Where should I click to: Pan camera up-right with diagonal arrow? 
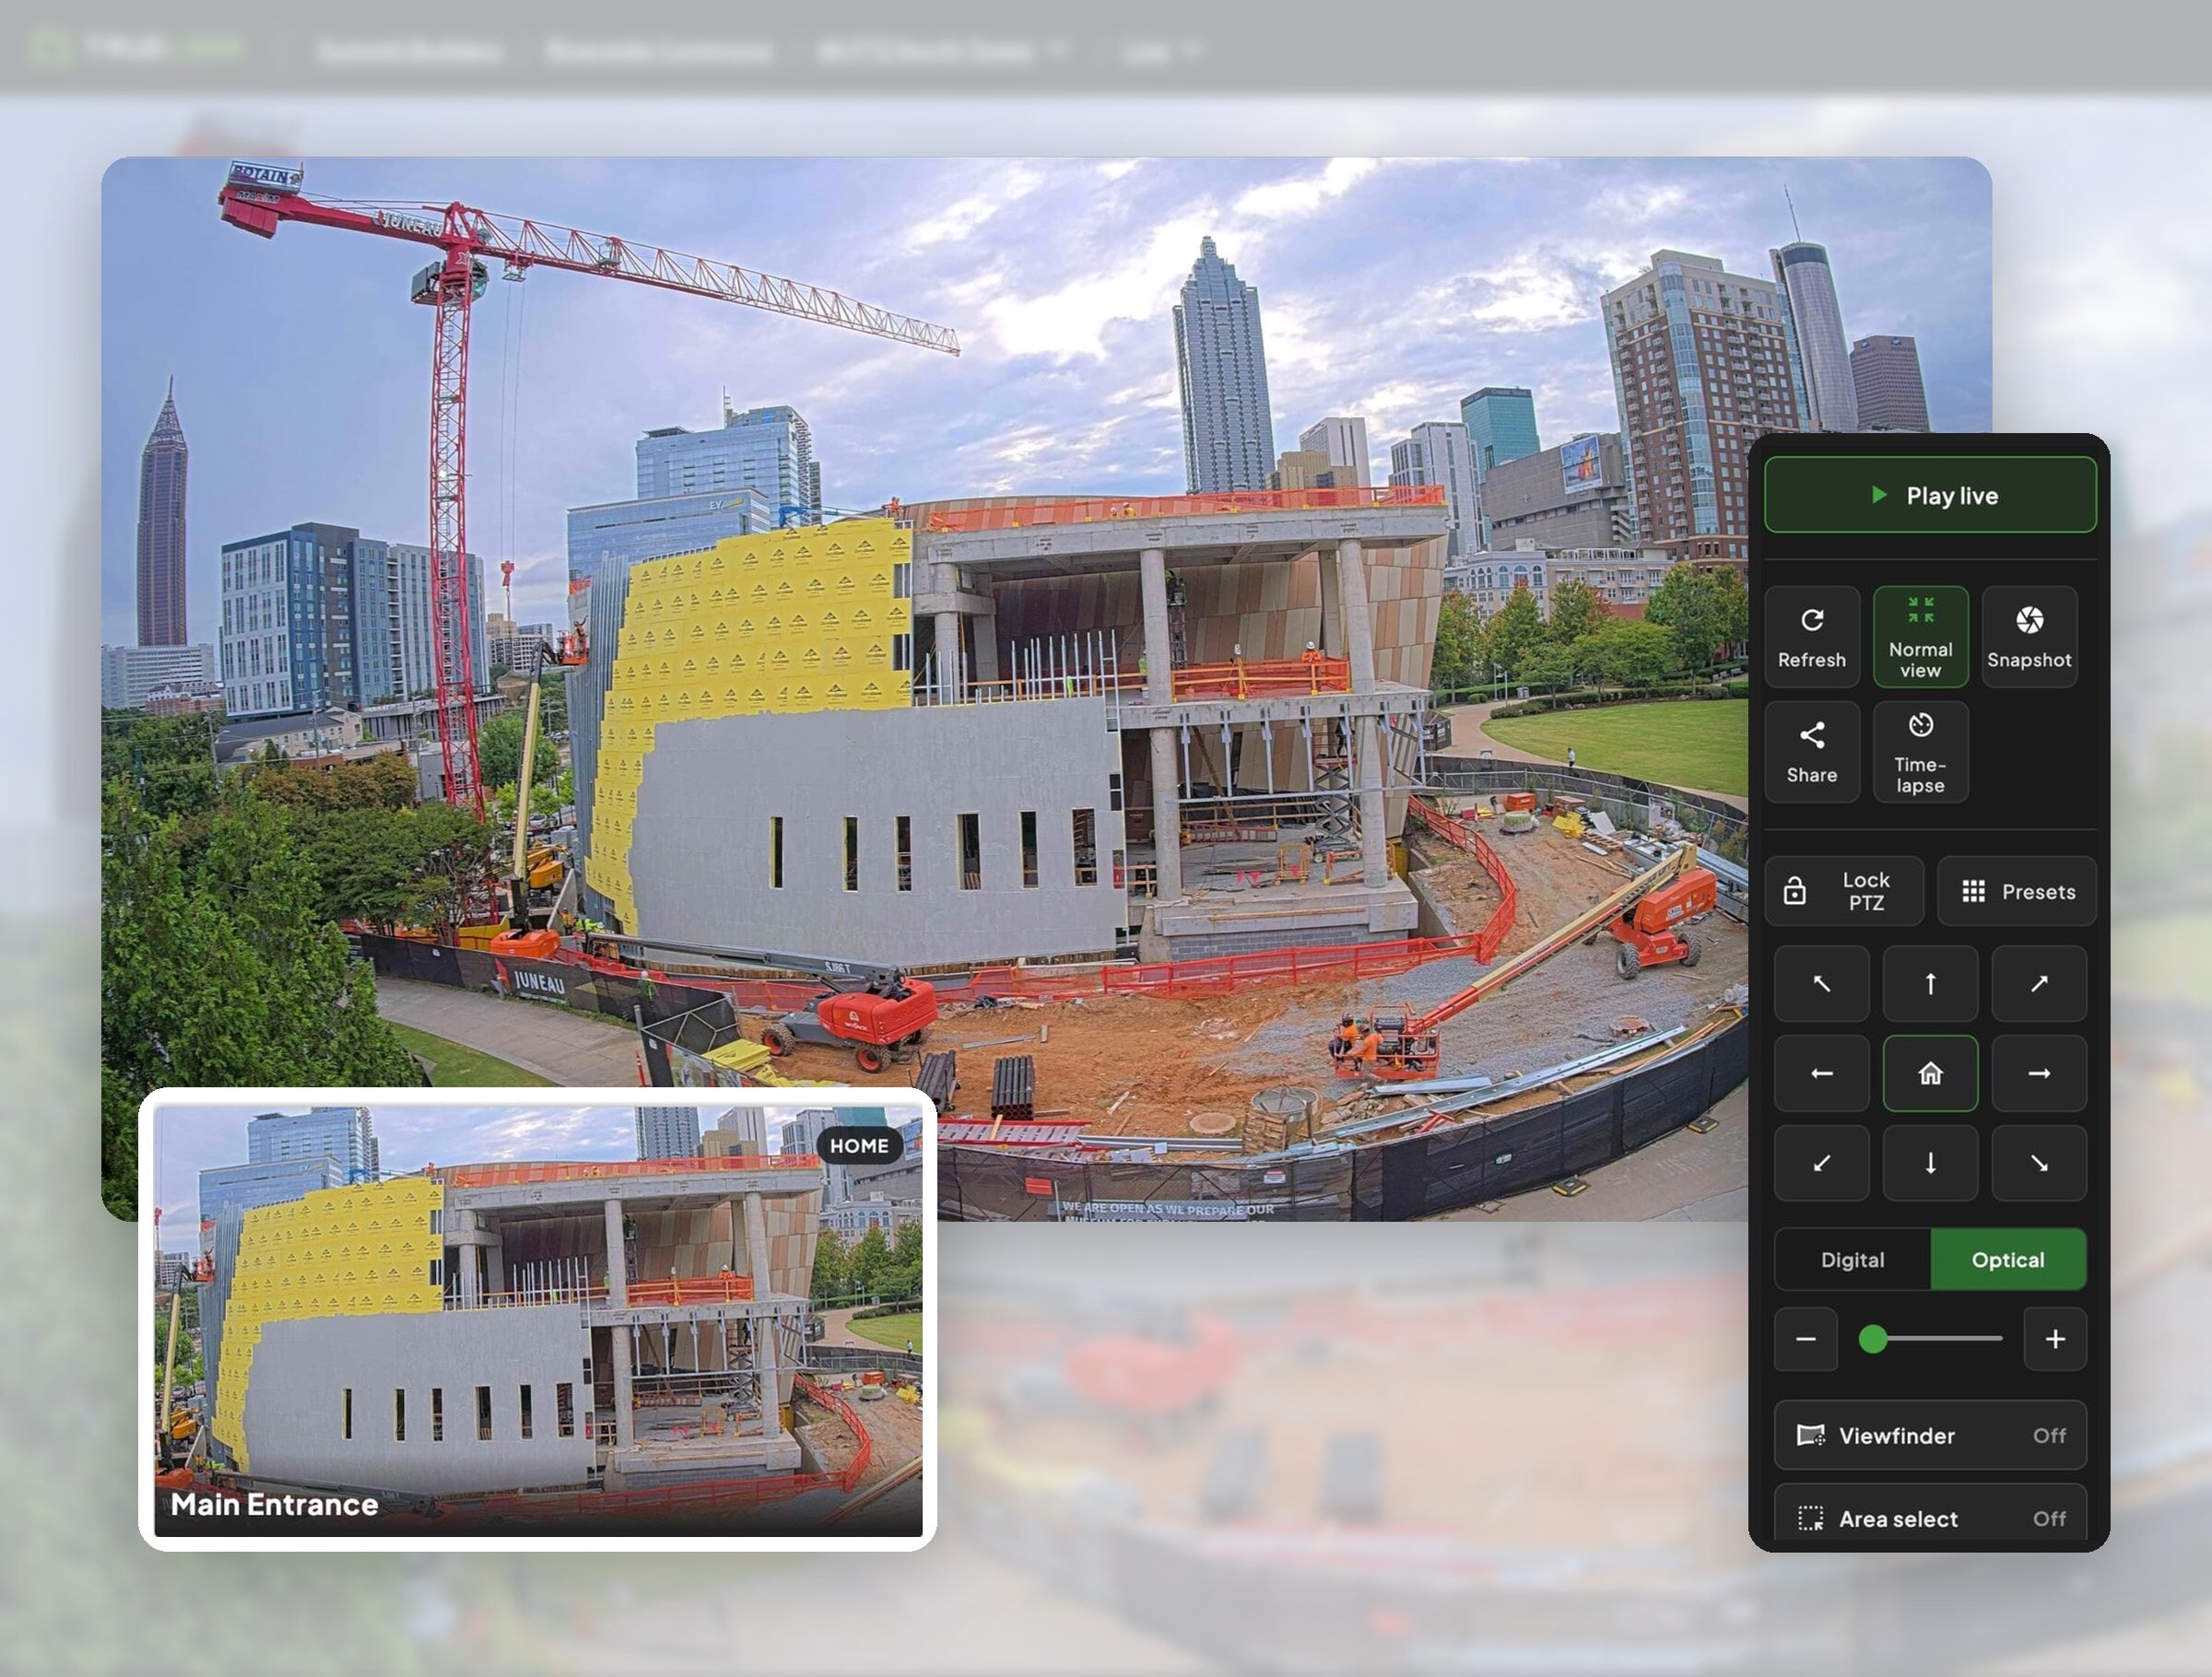tap(2038, 984)
